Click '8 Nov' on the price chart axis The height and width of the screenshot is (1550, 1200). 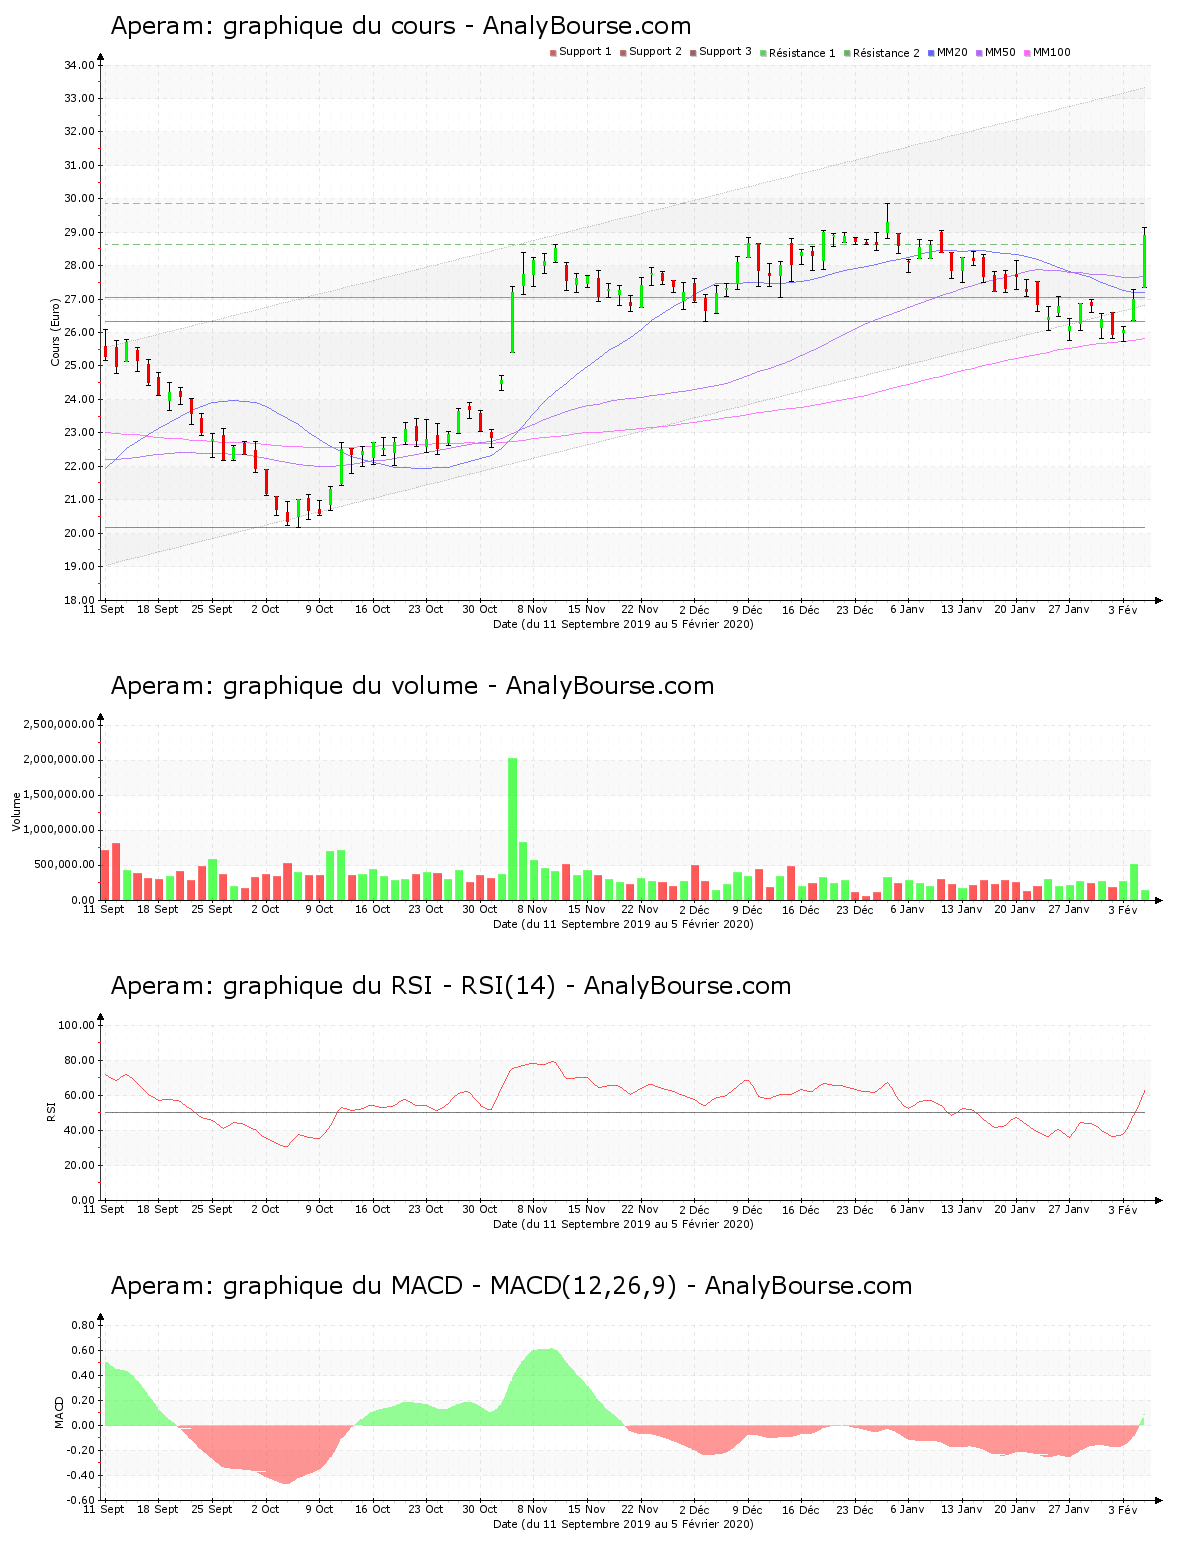(x=532, y=609)
